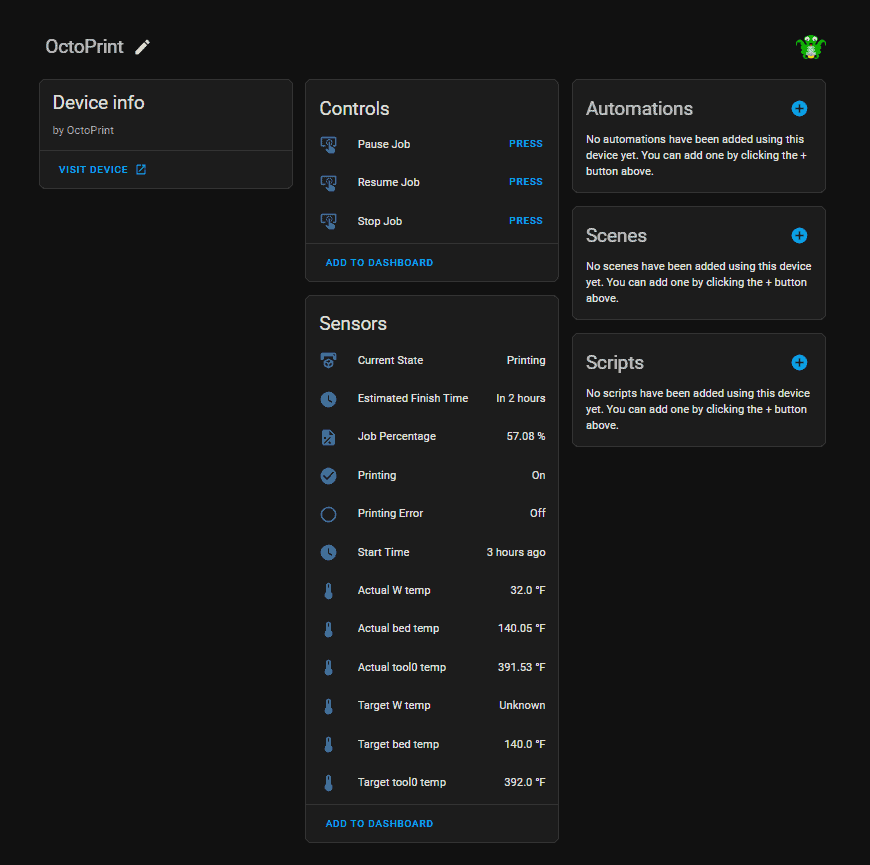Open the VISIT DEVICE link
Screen dimensions: 870x865
tap(102, 169)
